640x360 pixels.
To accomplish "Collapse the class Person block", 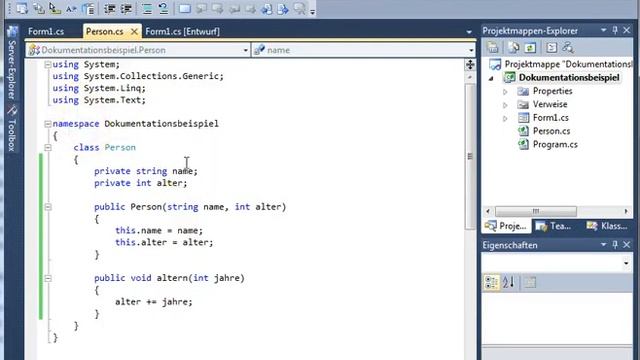I will 48,147.
